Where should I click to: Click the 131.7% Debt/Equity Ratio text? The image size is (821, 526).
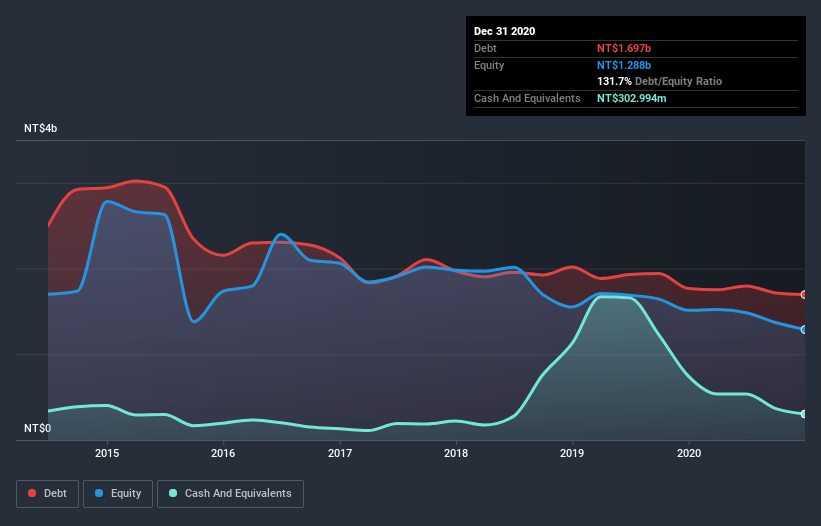(x=659, y=82)
